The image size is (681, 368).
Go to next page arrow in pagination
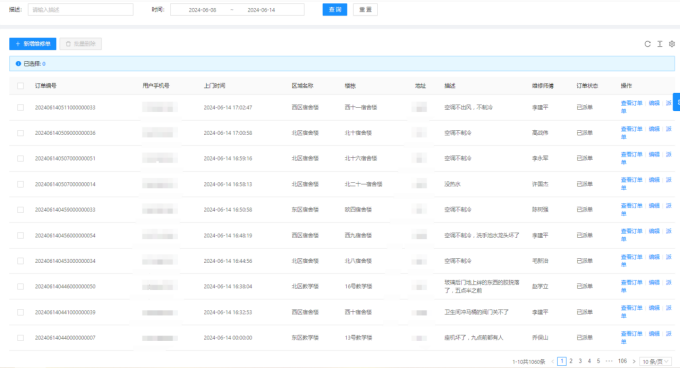coord(634,361)
